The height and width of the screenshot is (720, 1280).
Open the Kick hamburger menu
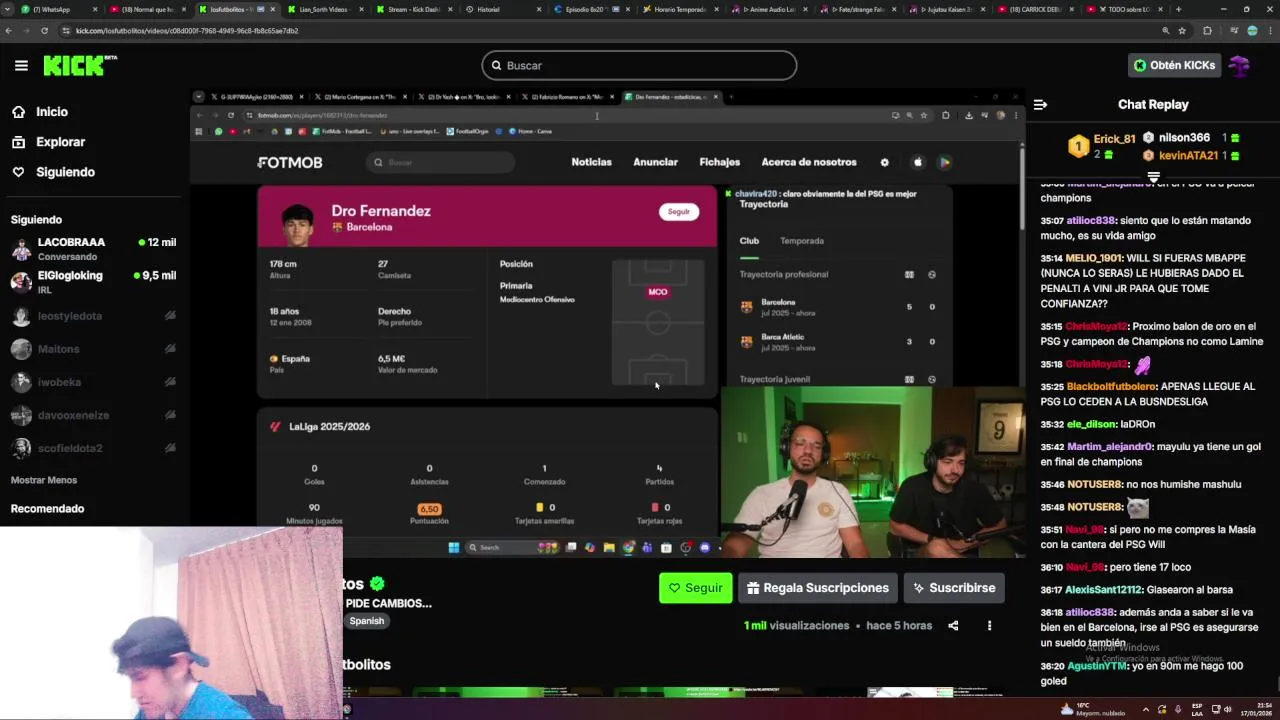click(21, 65)
